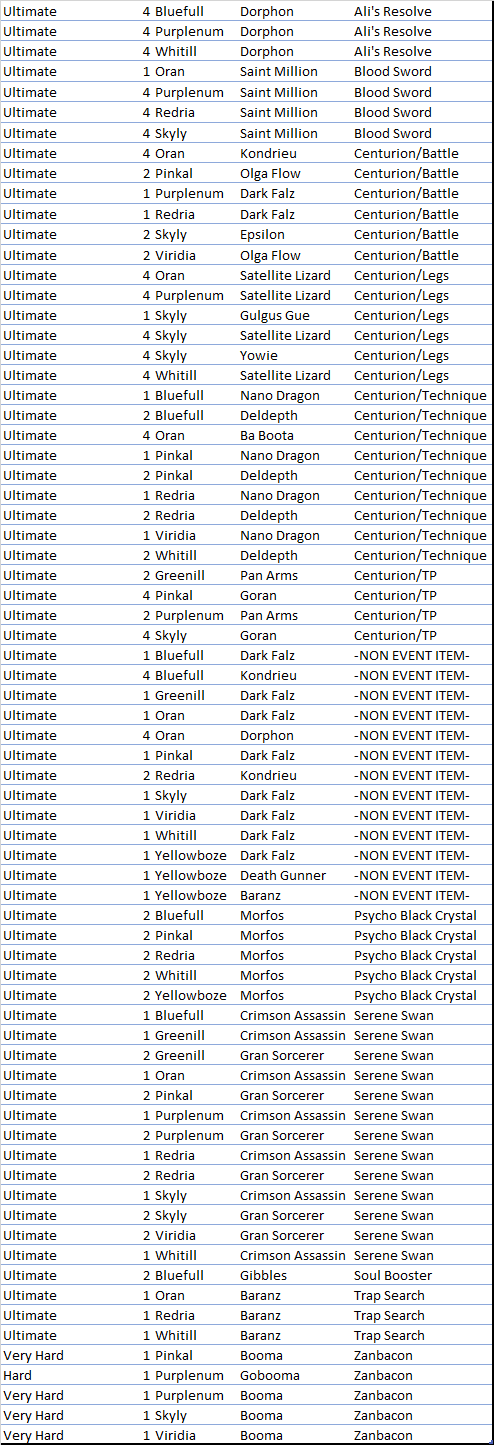Select the Epsilon enemy cell

click(x=262, y=235)
